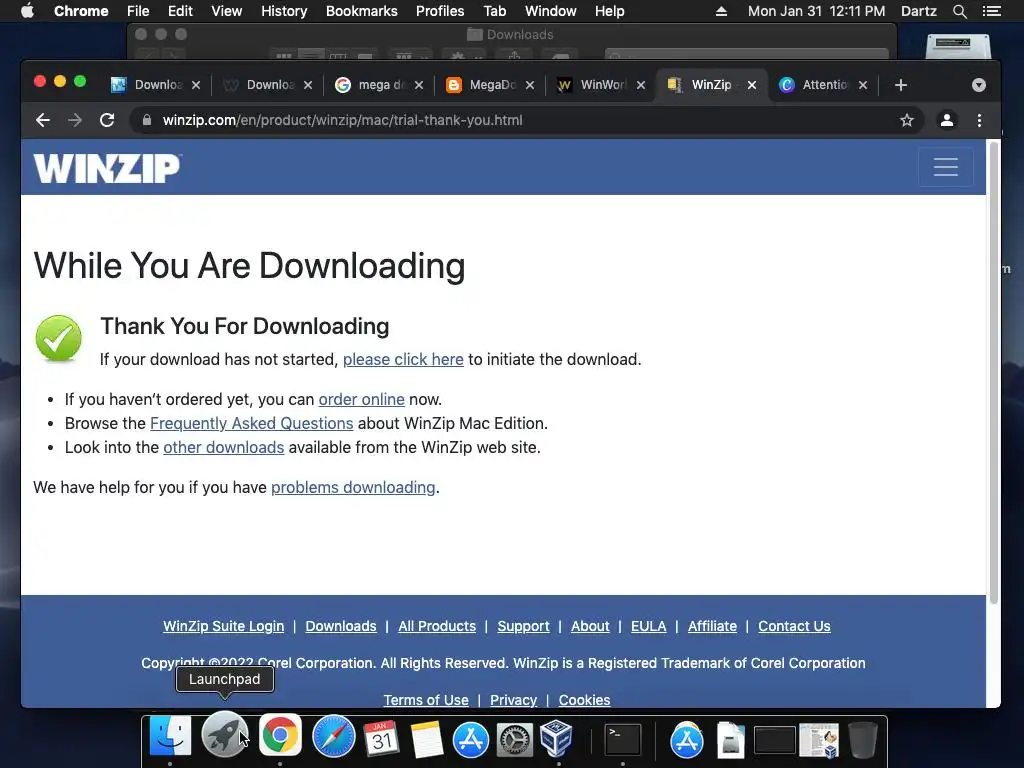Open the notification list icon in the menu bar
This screenshot has width=1024, height=768.
pyautogui.click(x=991, y=11)
